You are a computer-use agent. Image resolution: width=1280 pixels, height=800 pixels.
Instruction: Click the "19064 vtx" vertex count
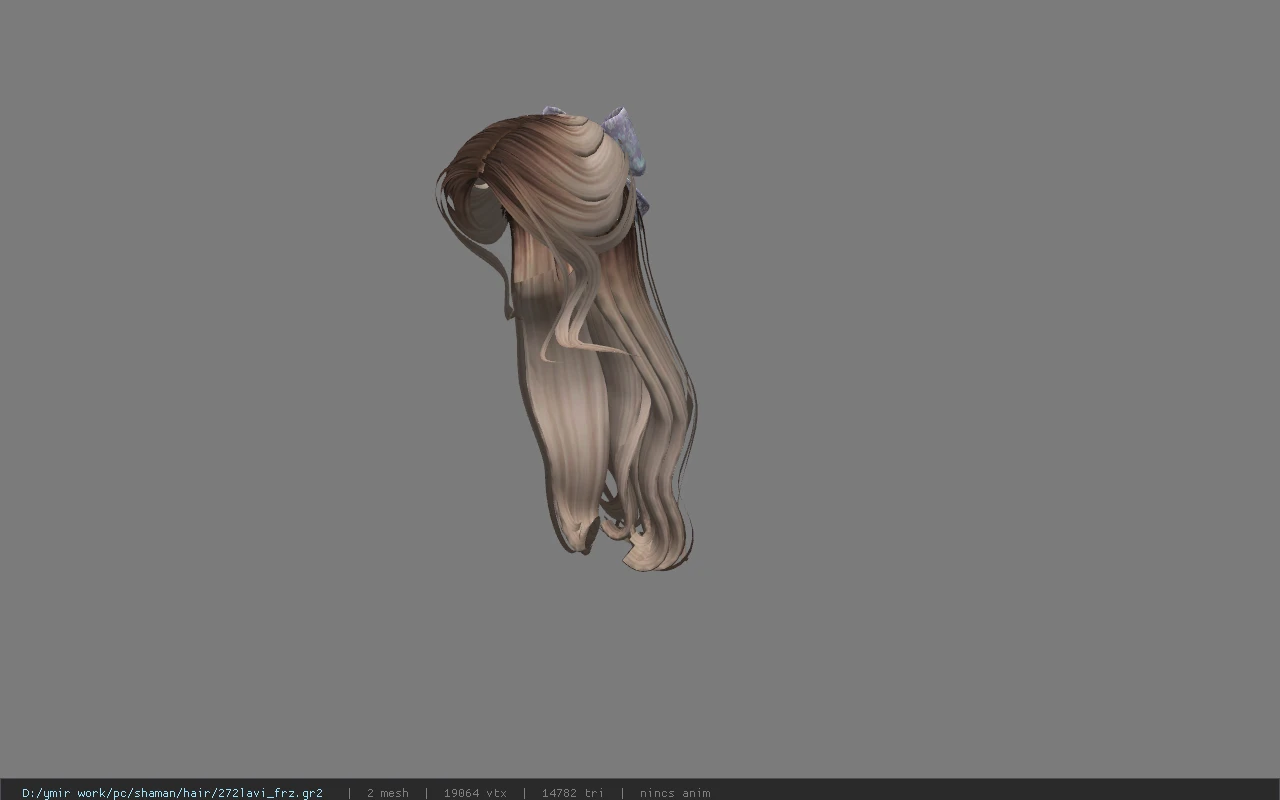click(x=475, y=793)
